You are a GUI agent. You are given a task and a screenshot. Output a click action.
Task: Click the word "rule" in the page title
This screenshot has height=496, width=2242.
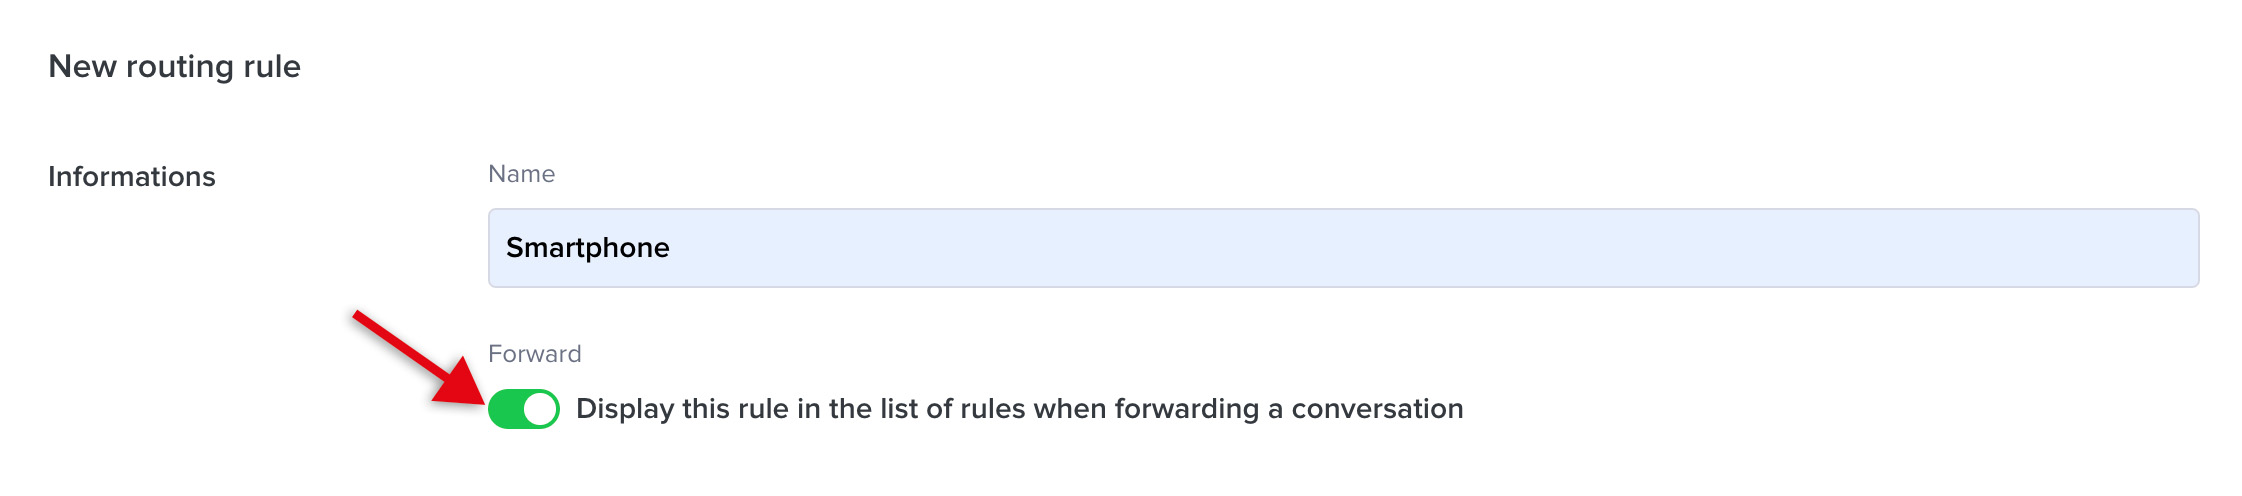[x=272, y=67]
